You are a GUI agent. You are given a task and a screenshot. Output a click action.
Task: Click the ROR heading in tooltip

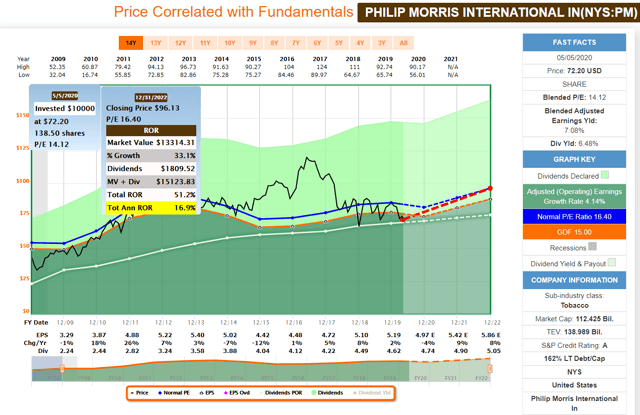[151, 131]
